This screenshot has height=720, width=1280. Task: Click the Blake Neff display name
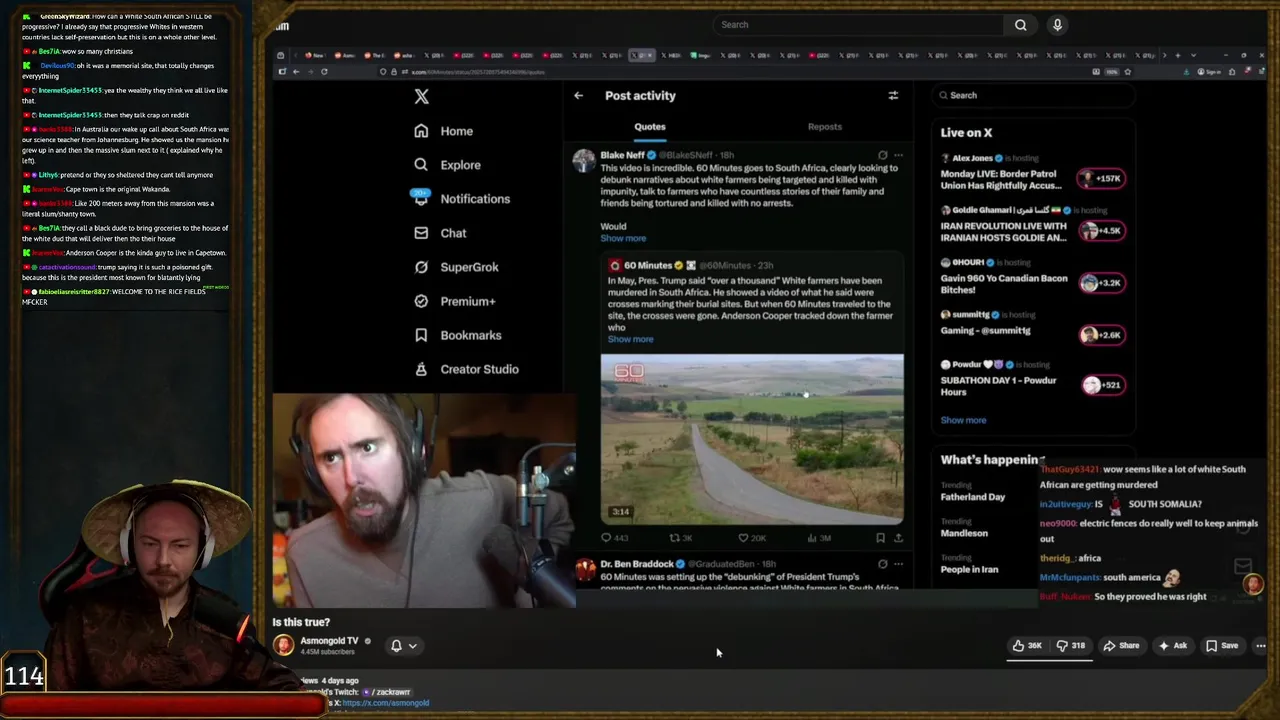pos(622,155)
